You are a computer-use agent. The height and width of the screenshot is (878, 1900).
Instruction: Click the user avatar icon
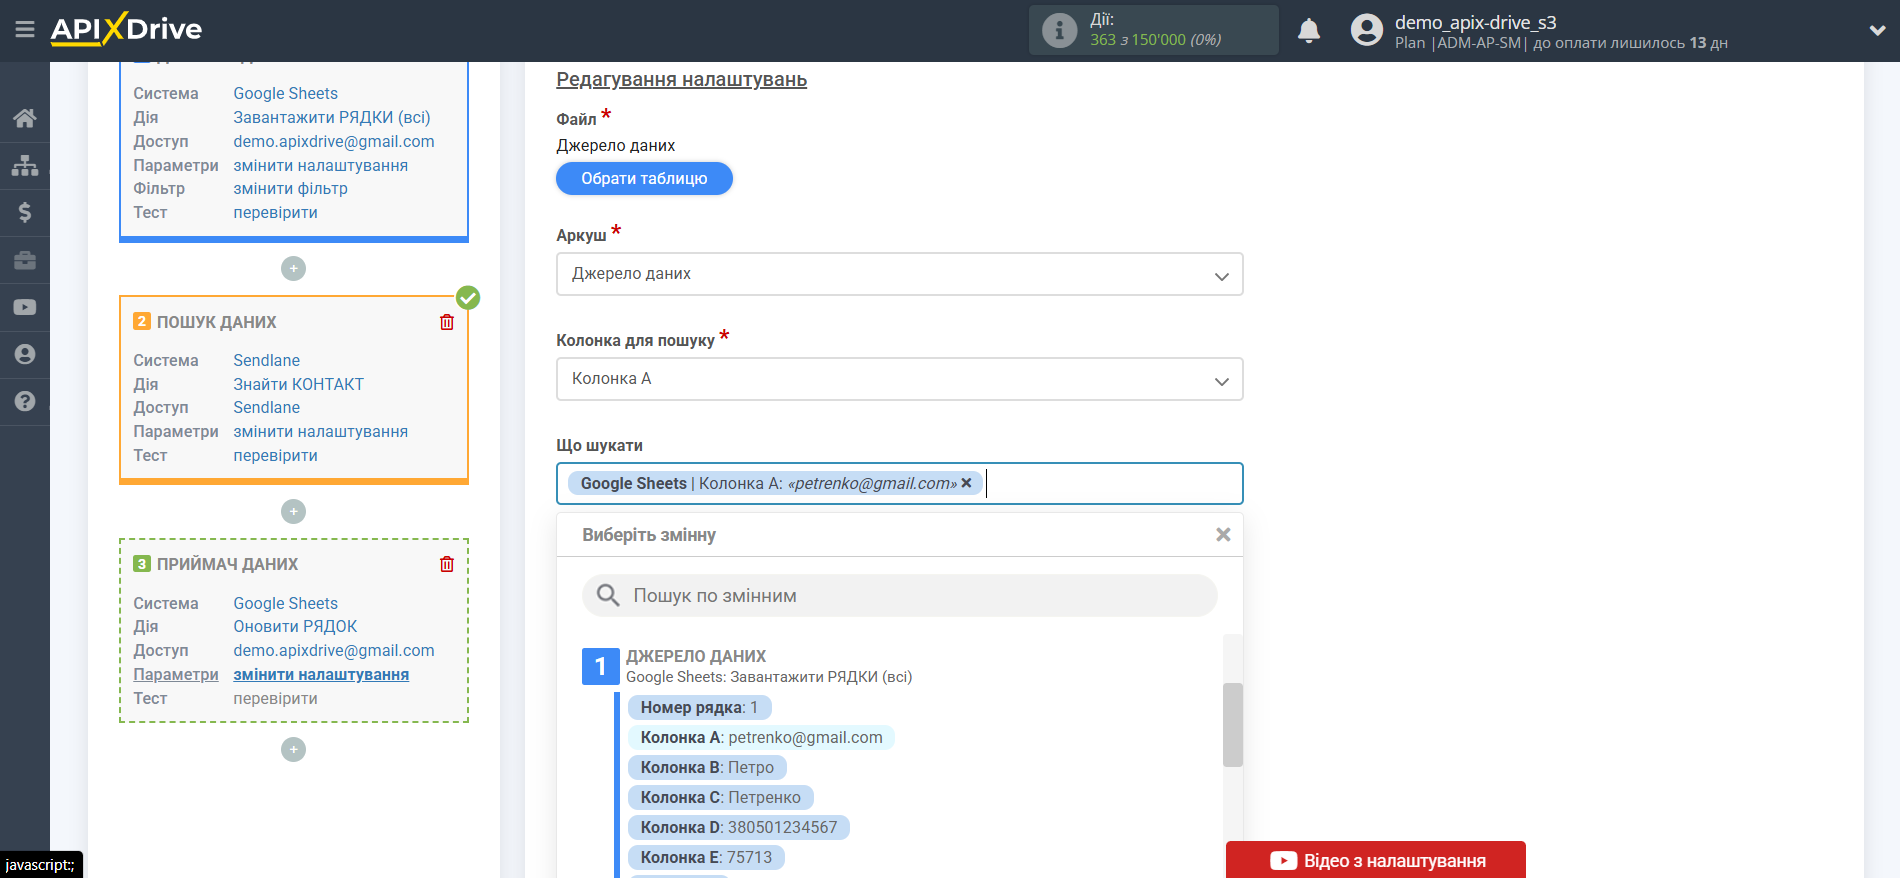pyautogui.click(x=1366, y=30)
